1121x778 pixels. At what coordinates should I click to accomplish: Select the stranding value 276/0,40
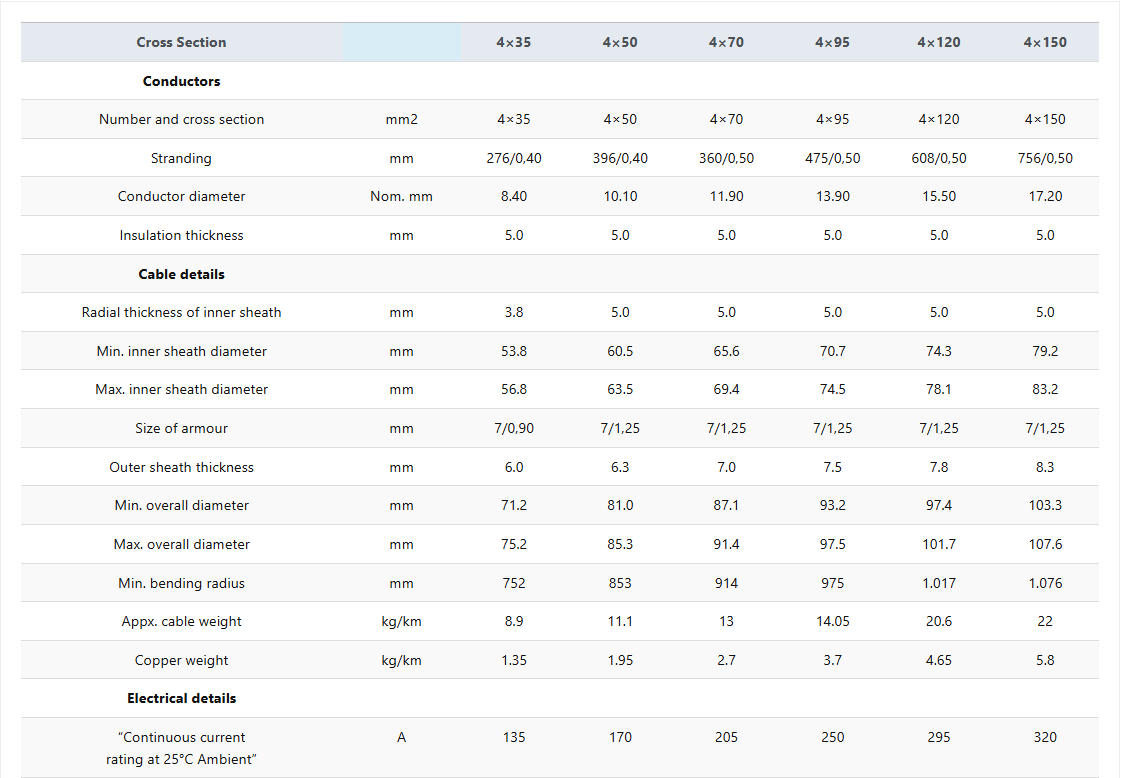point(514,158)
